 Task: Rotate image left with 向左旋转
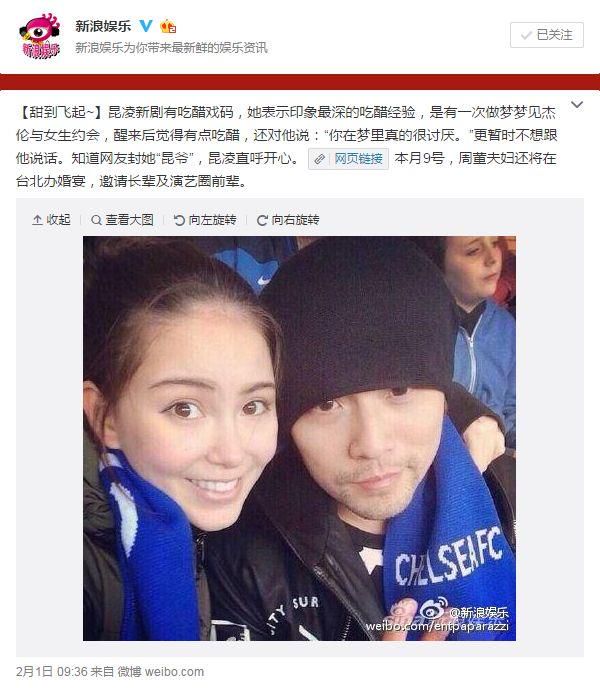(x=205, y=220)
